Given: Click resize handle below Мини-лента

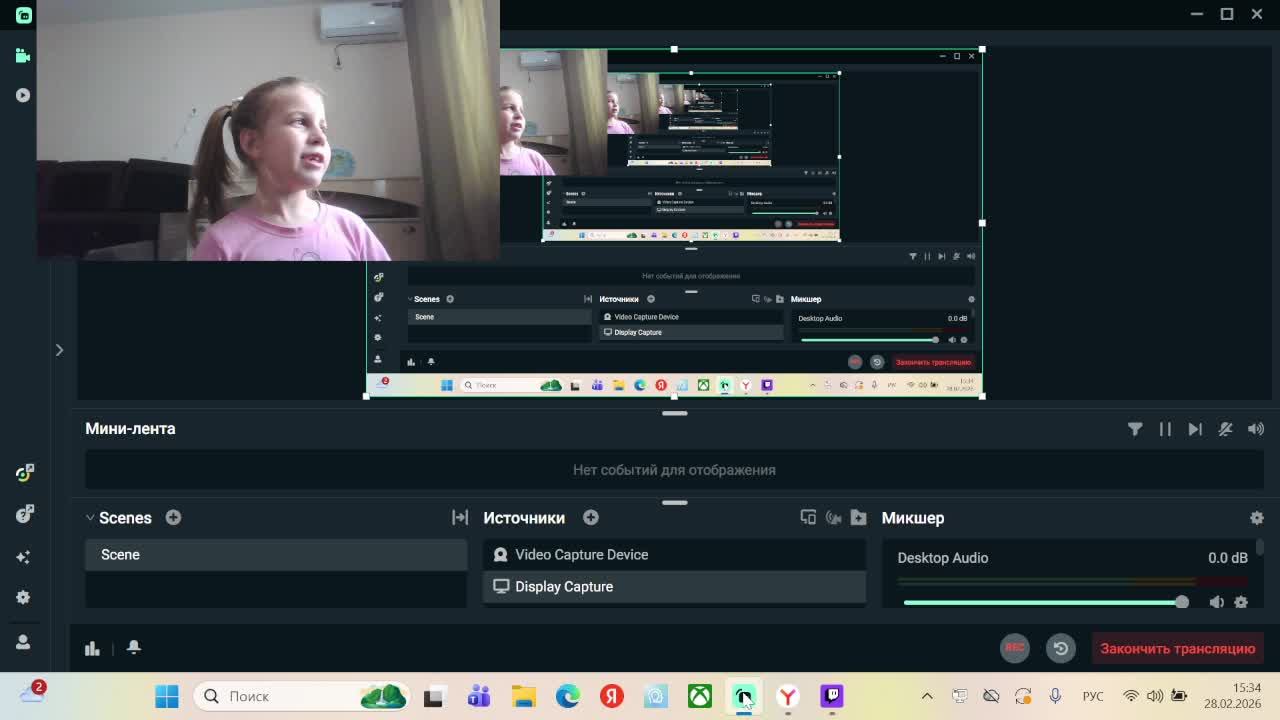Looking at the screenshot, I should [x=674, y=502].
